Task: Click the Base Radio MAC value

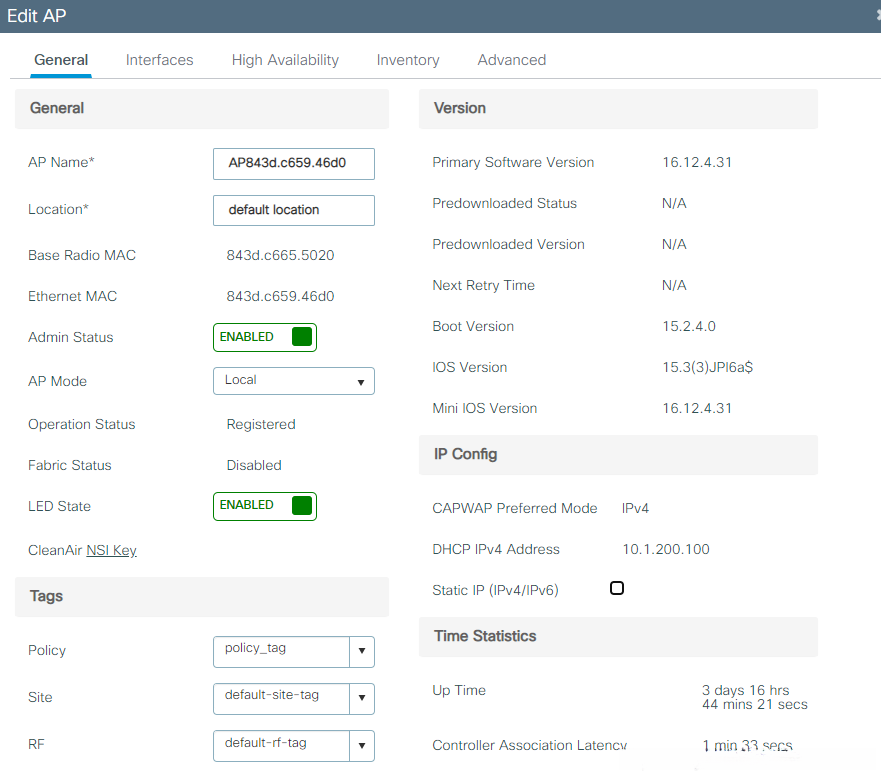Action: click(280, 255)
